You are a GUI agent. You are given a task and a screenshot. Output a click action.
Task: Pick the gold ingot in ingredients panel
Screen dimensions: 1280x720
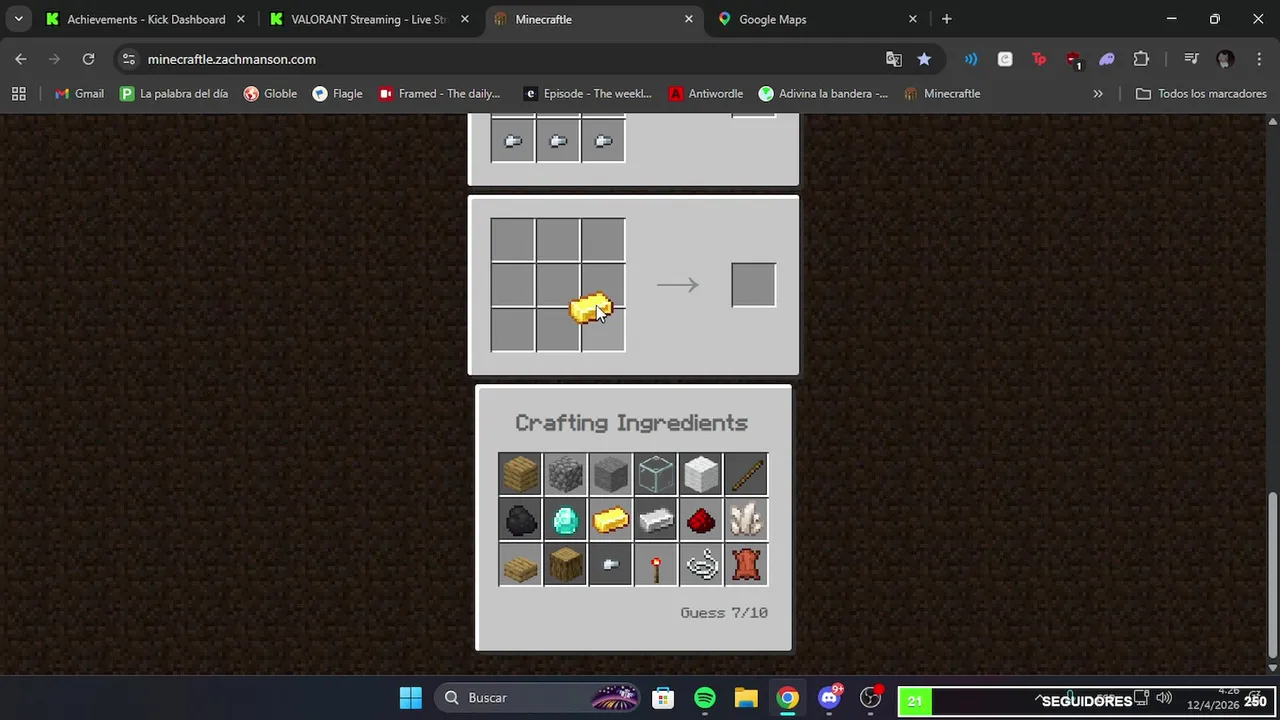tap(610, 520)
